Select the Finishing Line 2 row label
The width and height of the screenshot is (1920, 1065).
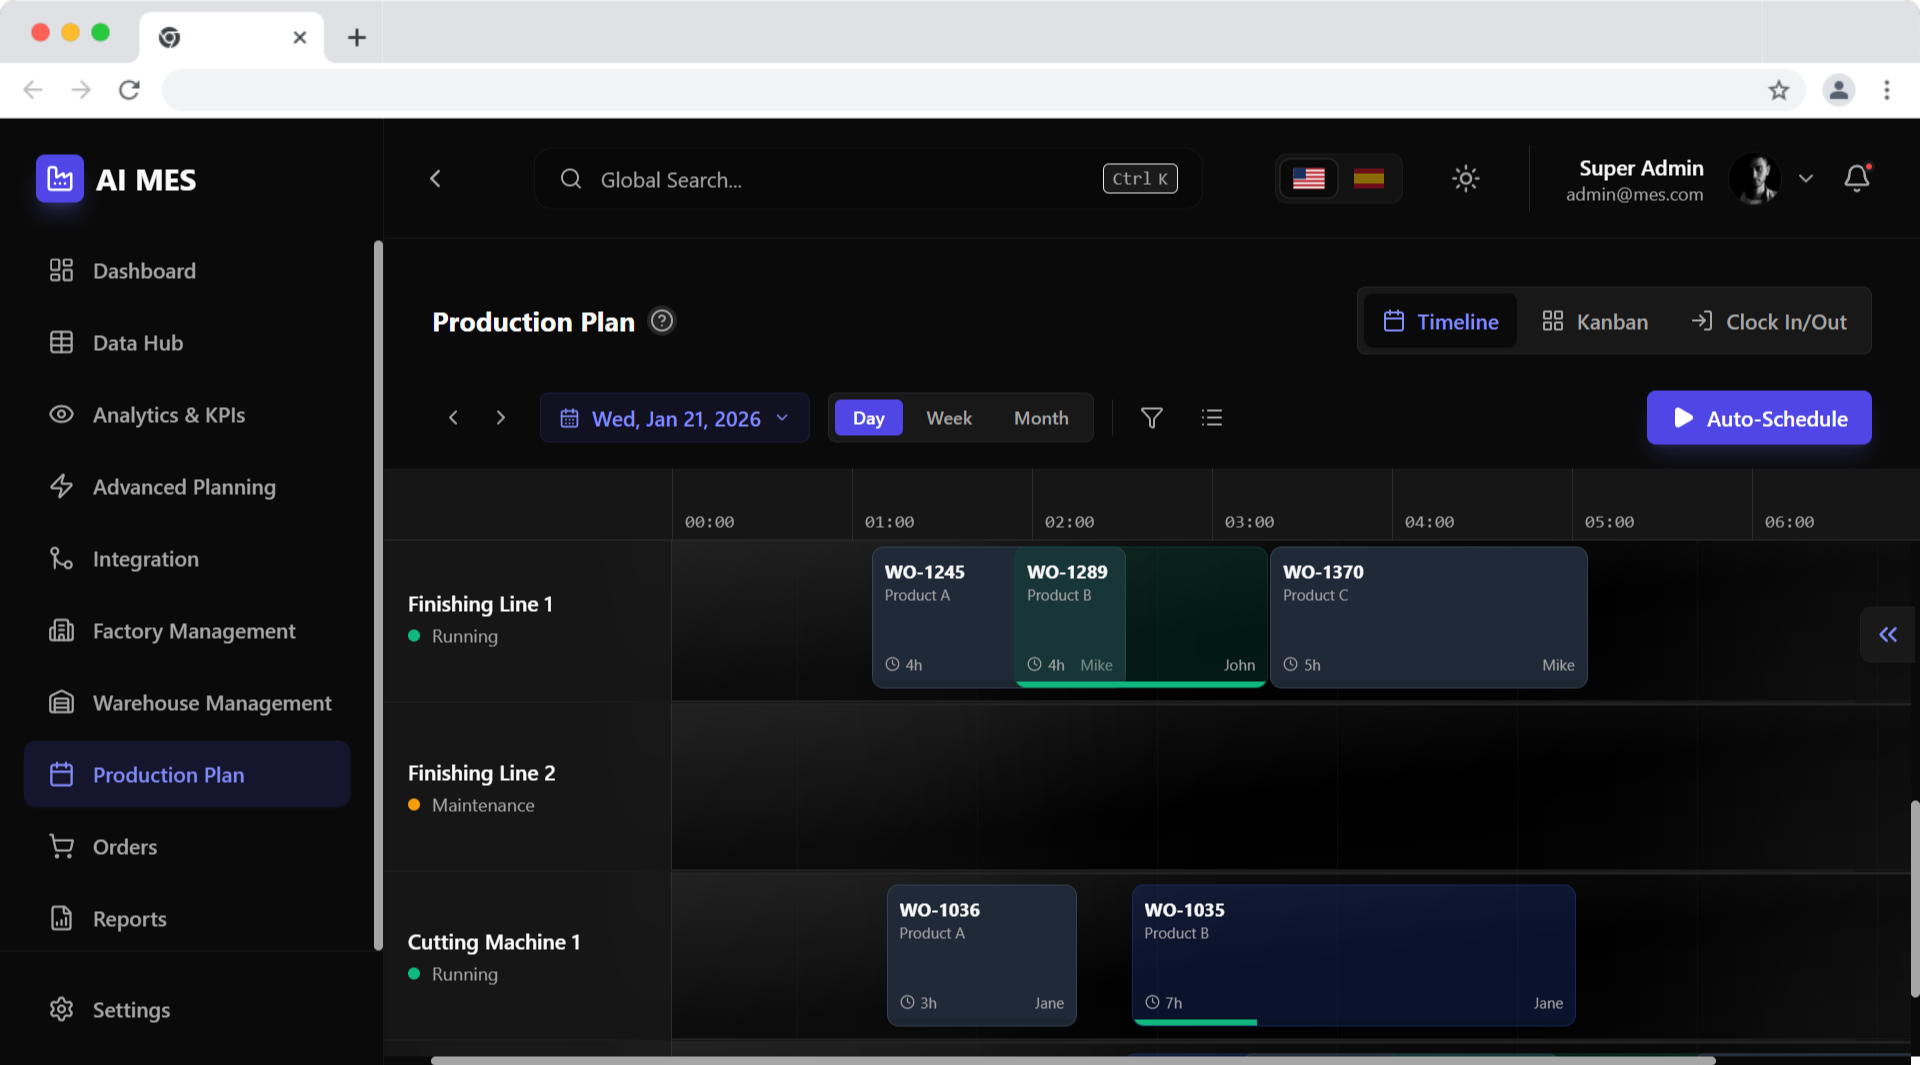click(481, 773)
